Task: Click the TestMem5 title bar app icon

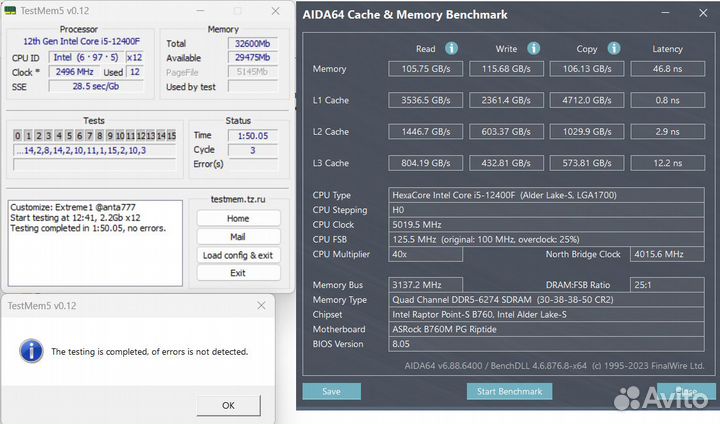Action: pos(10,11)
